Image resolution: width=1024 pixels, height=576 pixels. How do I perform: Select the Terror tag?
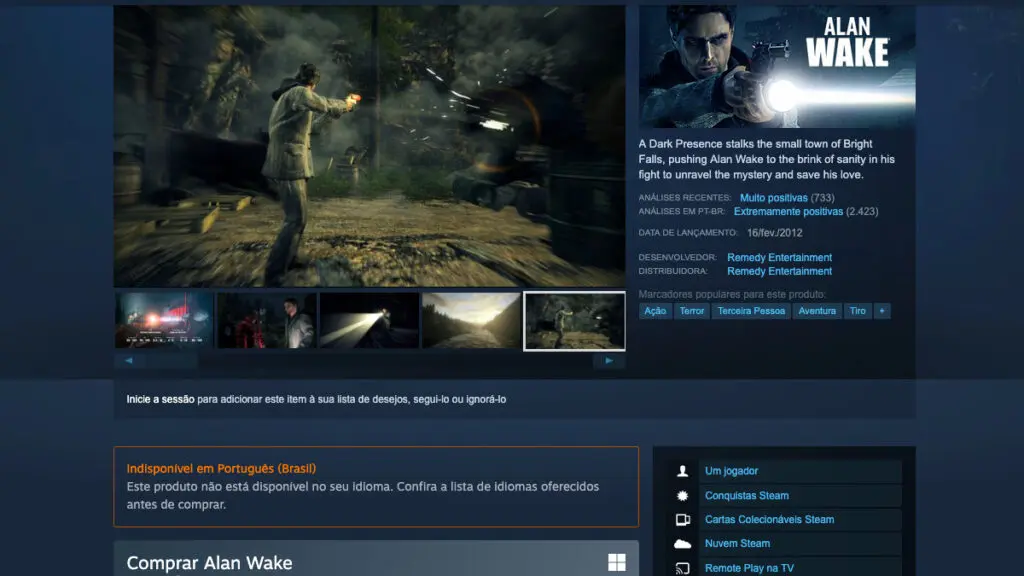click(691, 311)
